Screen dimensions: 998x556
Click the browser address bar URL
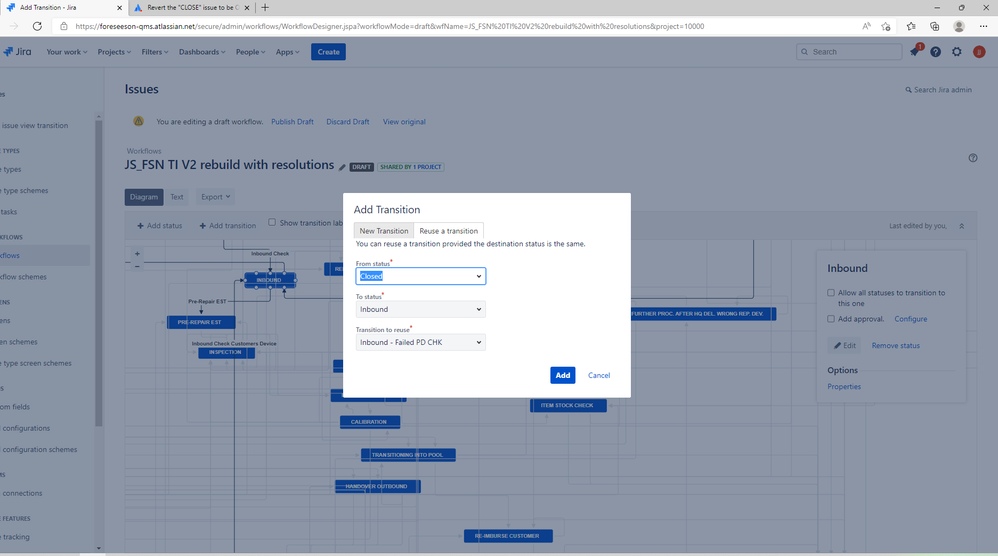(390, 26)
